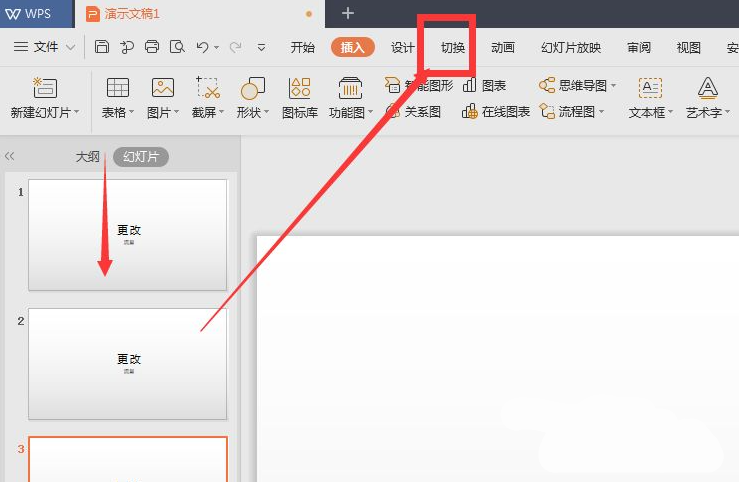Click the Text Box (文本框) icon
Viewport: 739px width, 482px height.
click(x=650, y=89)
